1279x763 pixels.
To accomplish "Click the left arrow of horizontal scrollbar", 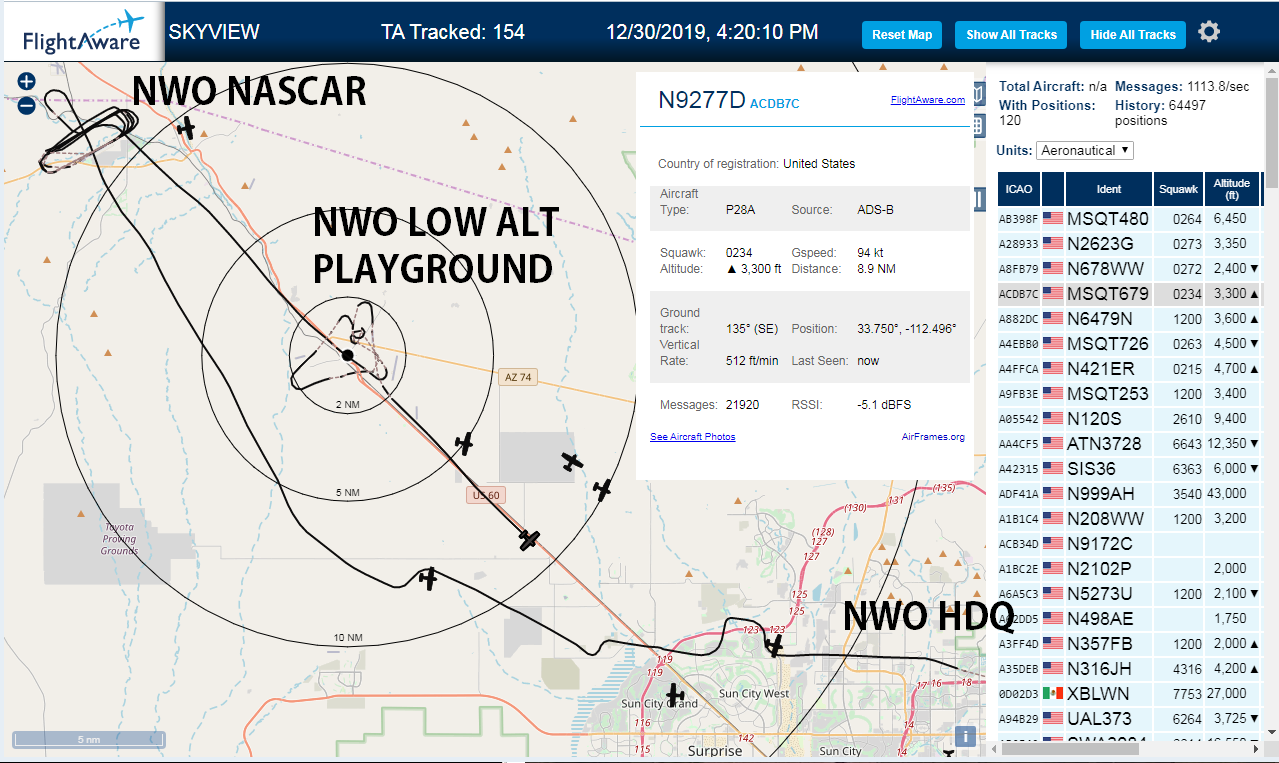I will point(996,747).
